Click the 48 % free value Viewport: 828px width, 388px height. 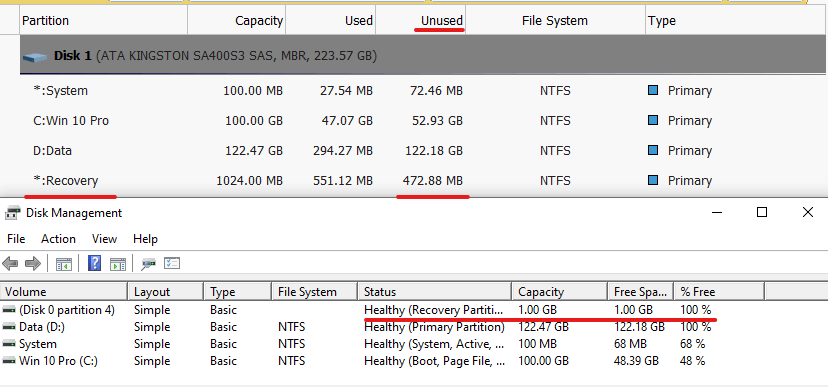point(693,361)
